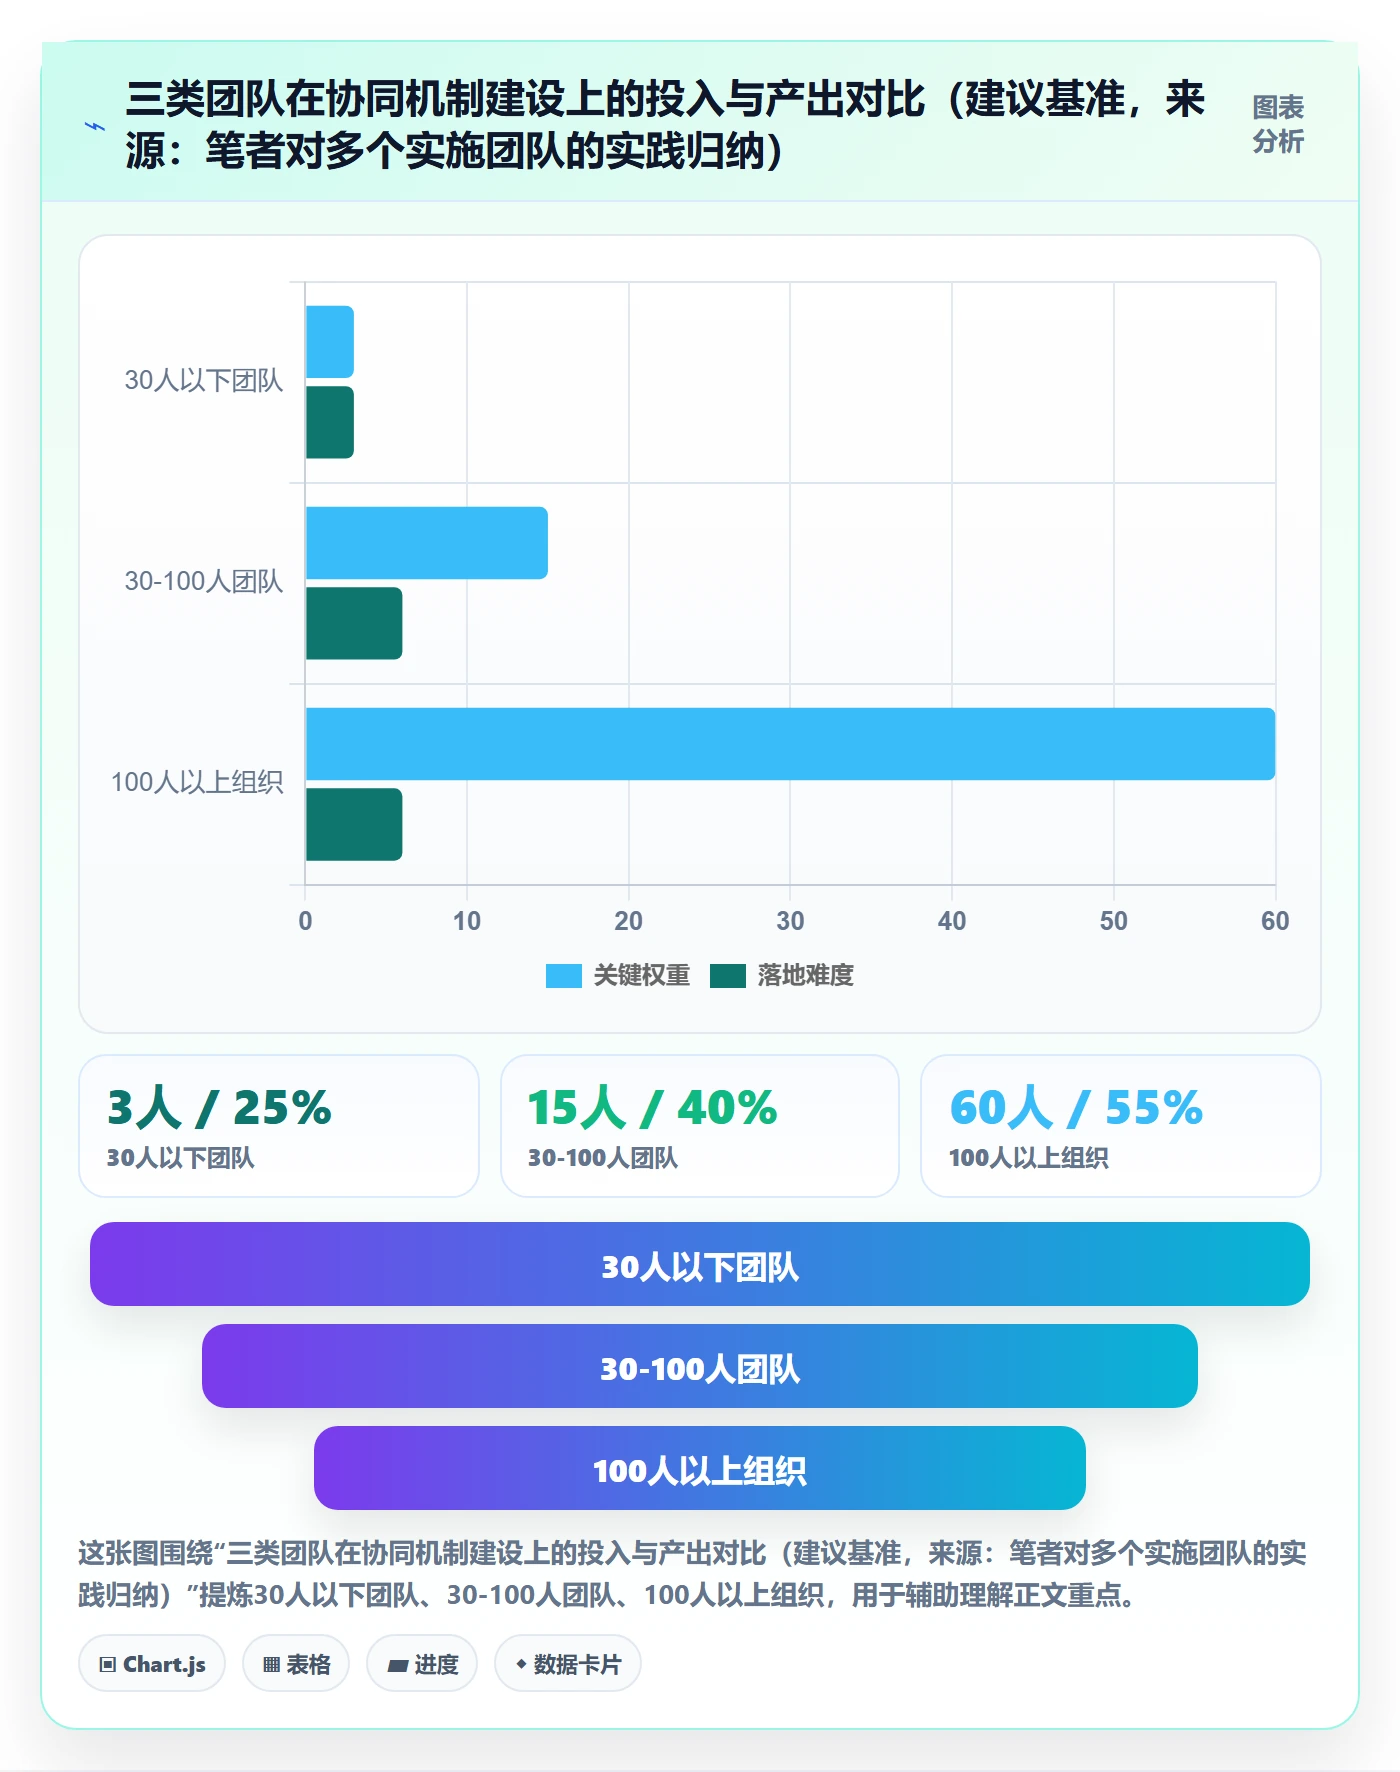The width and height of the screenshot is (1400, 1772).
Task: Click the 落地难度 legend text
Action: click(805, 975)
